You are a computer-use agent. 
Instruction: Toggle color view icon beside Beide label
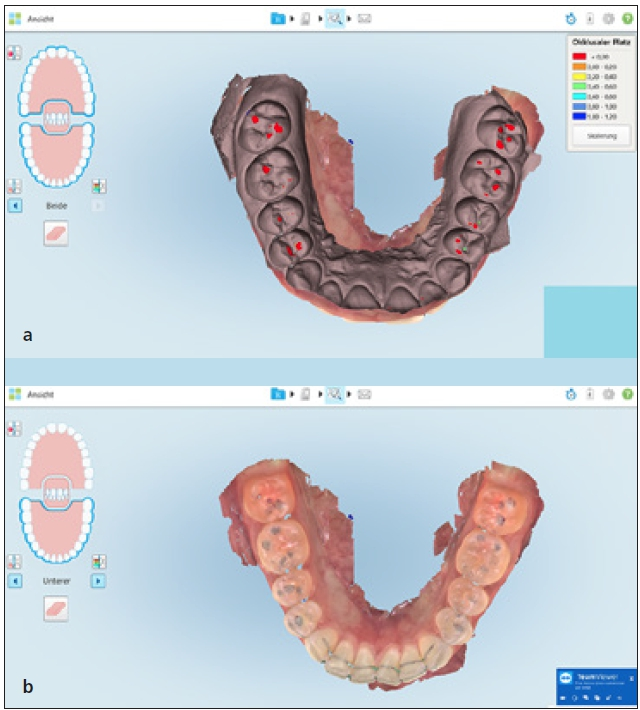[99, 186]
